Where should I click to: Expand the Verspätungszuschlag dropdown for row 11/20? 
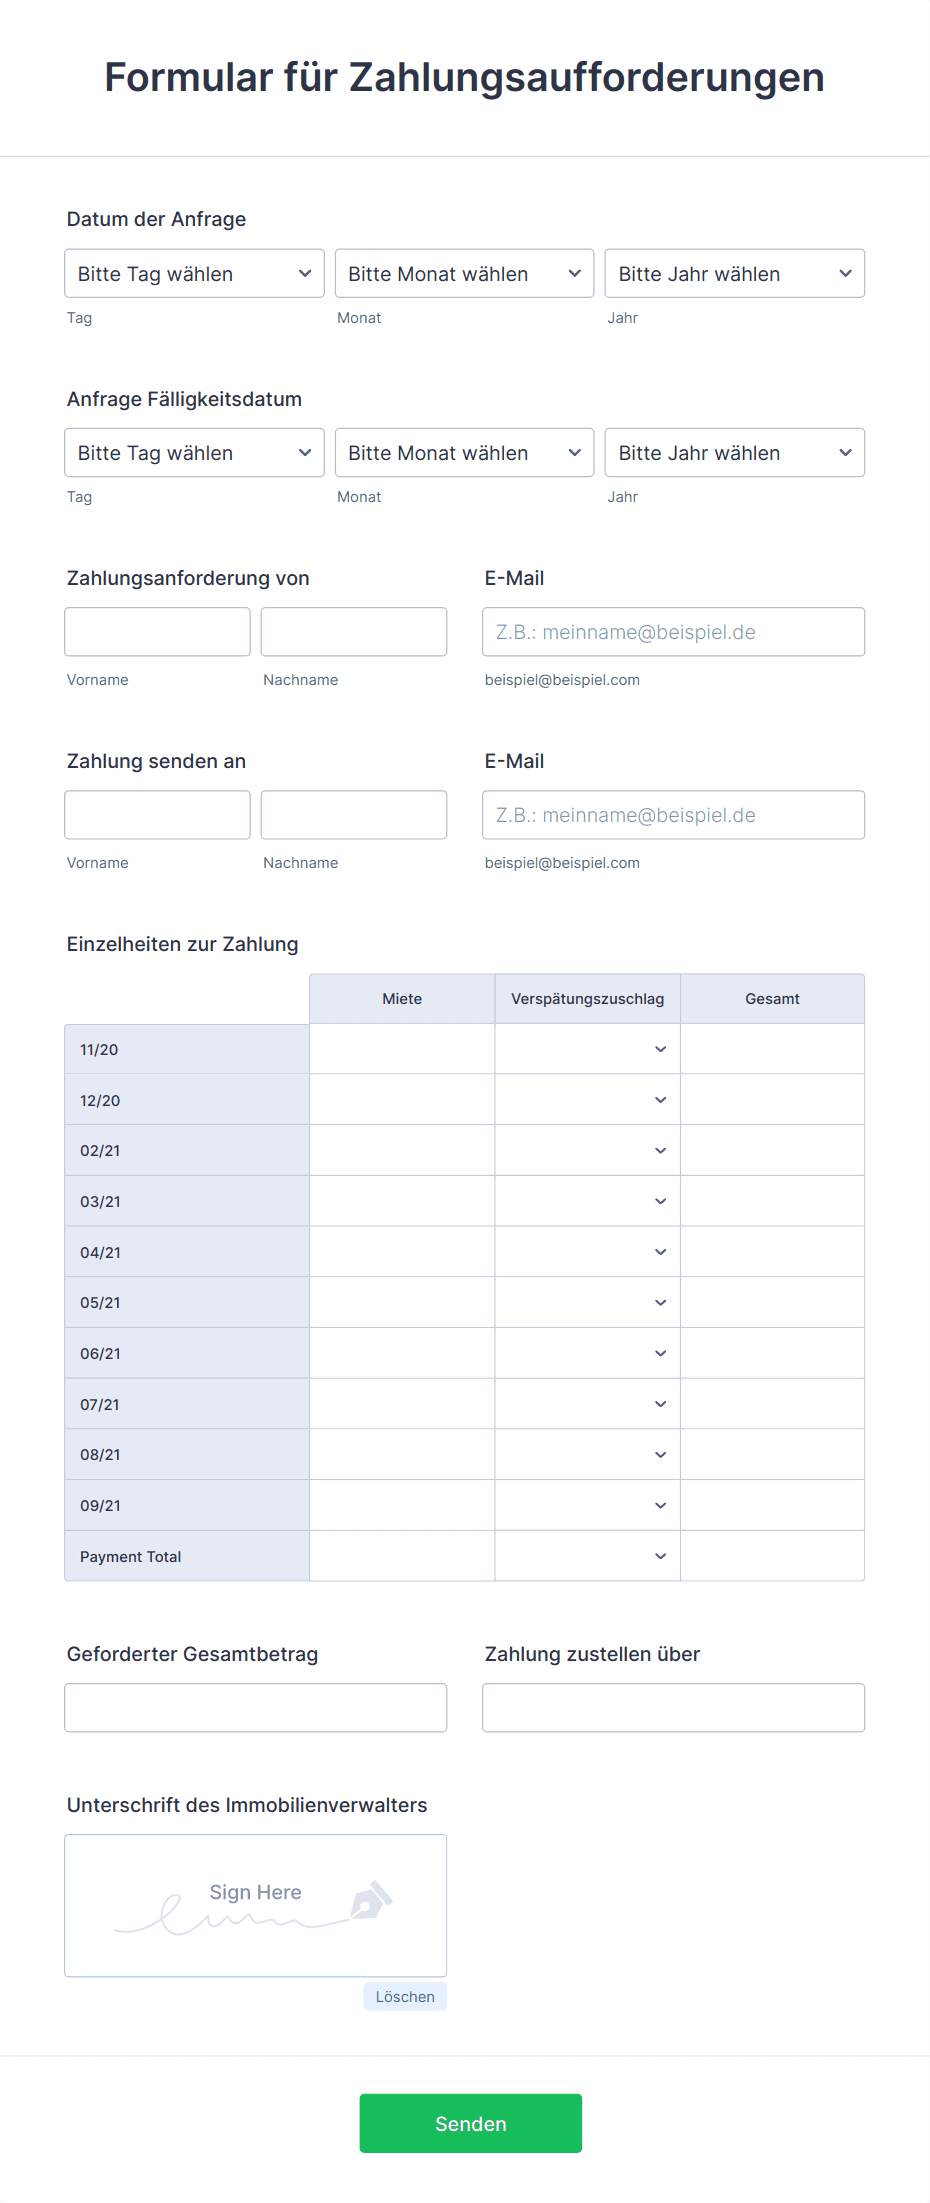[659, 1048]
